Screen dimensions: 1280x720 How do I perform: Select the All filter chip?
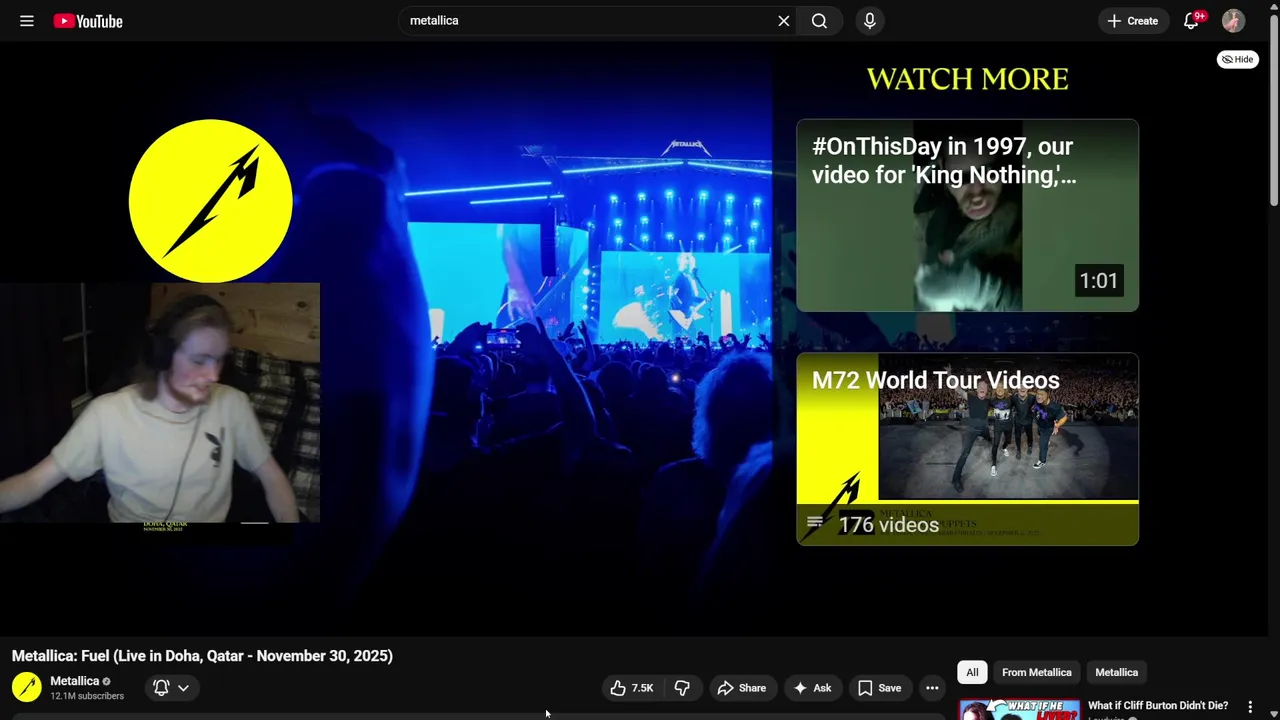(x=972, y=672)
